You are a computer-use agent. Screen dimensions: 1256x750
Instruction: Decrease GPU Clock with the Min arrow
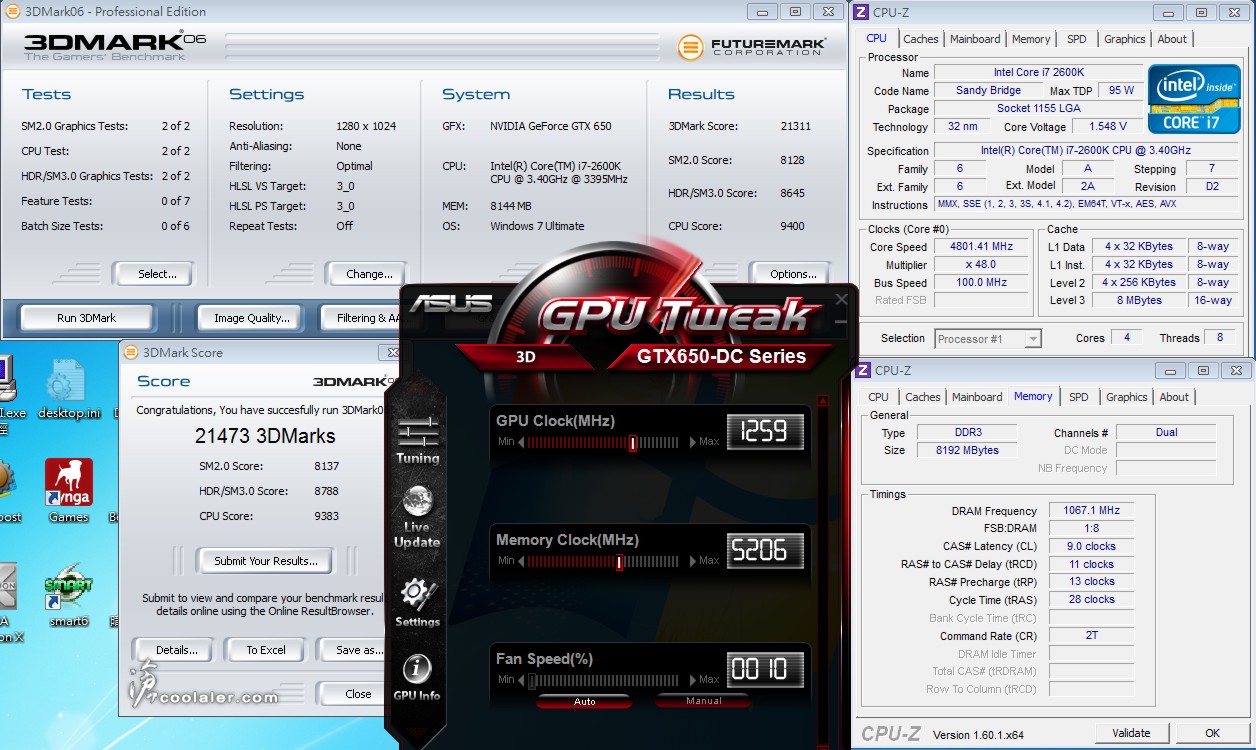[522, 442]
